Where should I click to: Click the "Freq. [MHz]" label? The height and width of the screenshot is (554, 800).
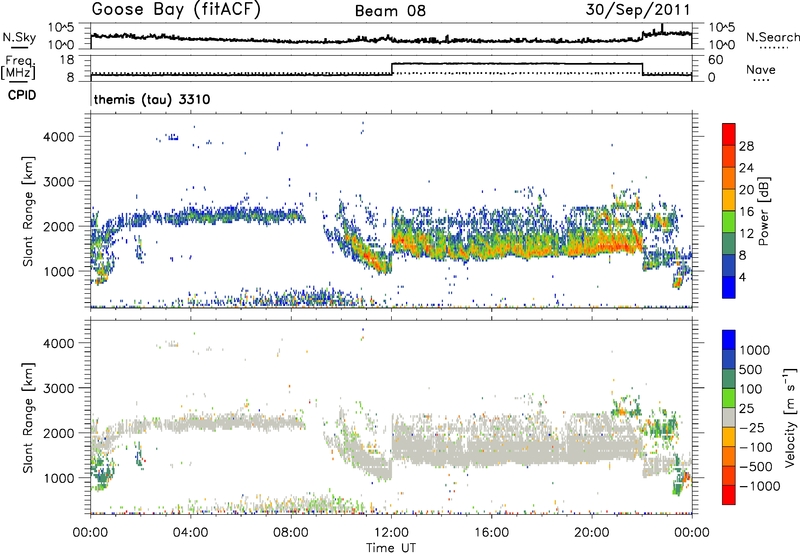19,67
